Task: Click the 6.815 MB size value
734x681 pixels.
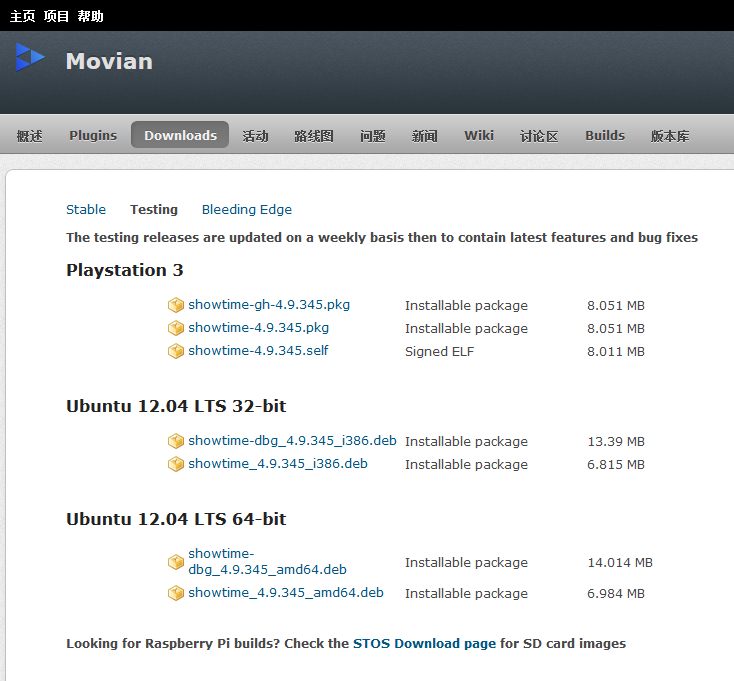Action: (x=616, y=464)
